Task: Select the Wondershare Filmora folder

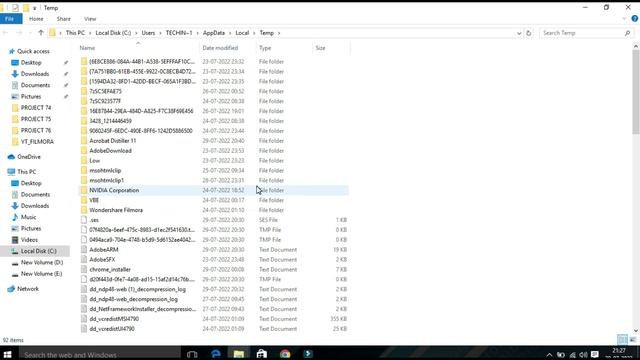Action: (116, 210)
